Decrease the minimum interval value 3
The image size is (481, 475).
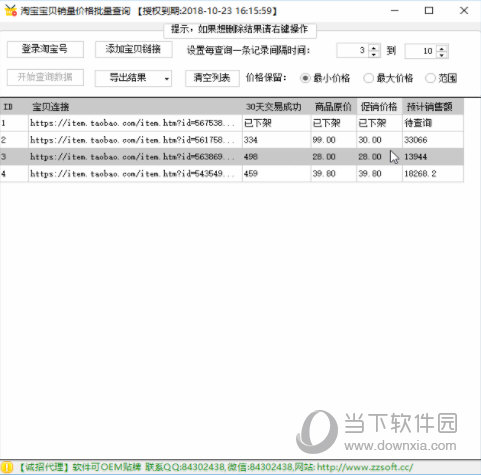[x=374, y=54]
